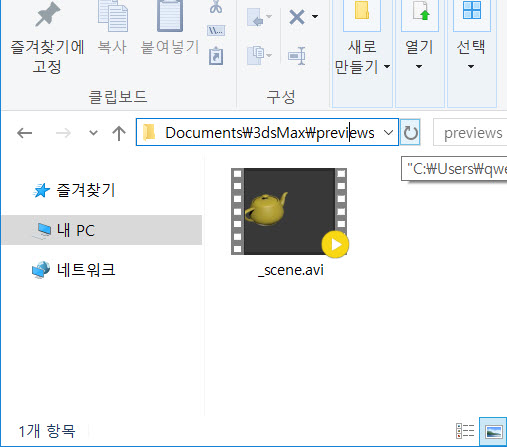Open the recent locations chevron
This screenshot has height=447, width=507.
tap(94, 133)
